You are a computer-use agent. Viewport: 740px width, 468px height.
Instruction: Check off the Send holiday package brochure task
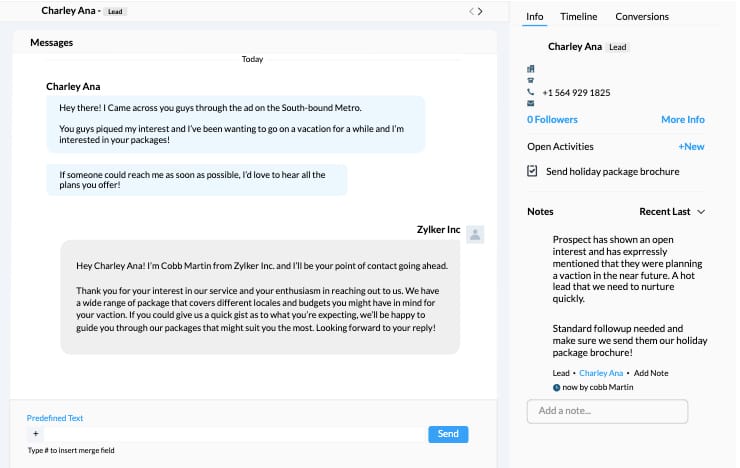[x=532, y=171]
